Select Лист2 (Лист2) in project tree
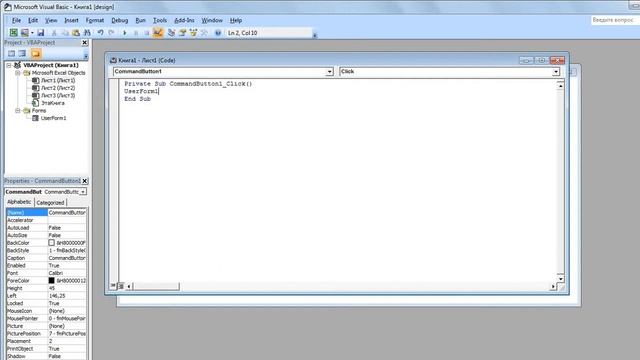 coord(58,88)
